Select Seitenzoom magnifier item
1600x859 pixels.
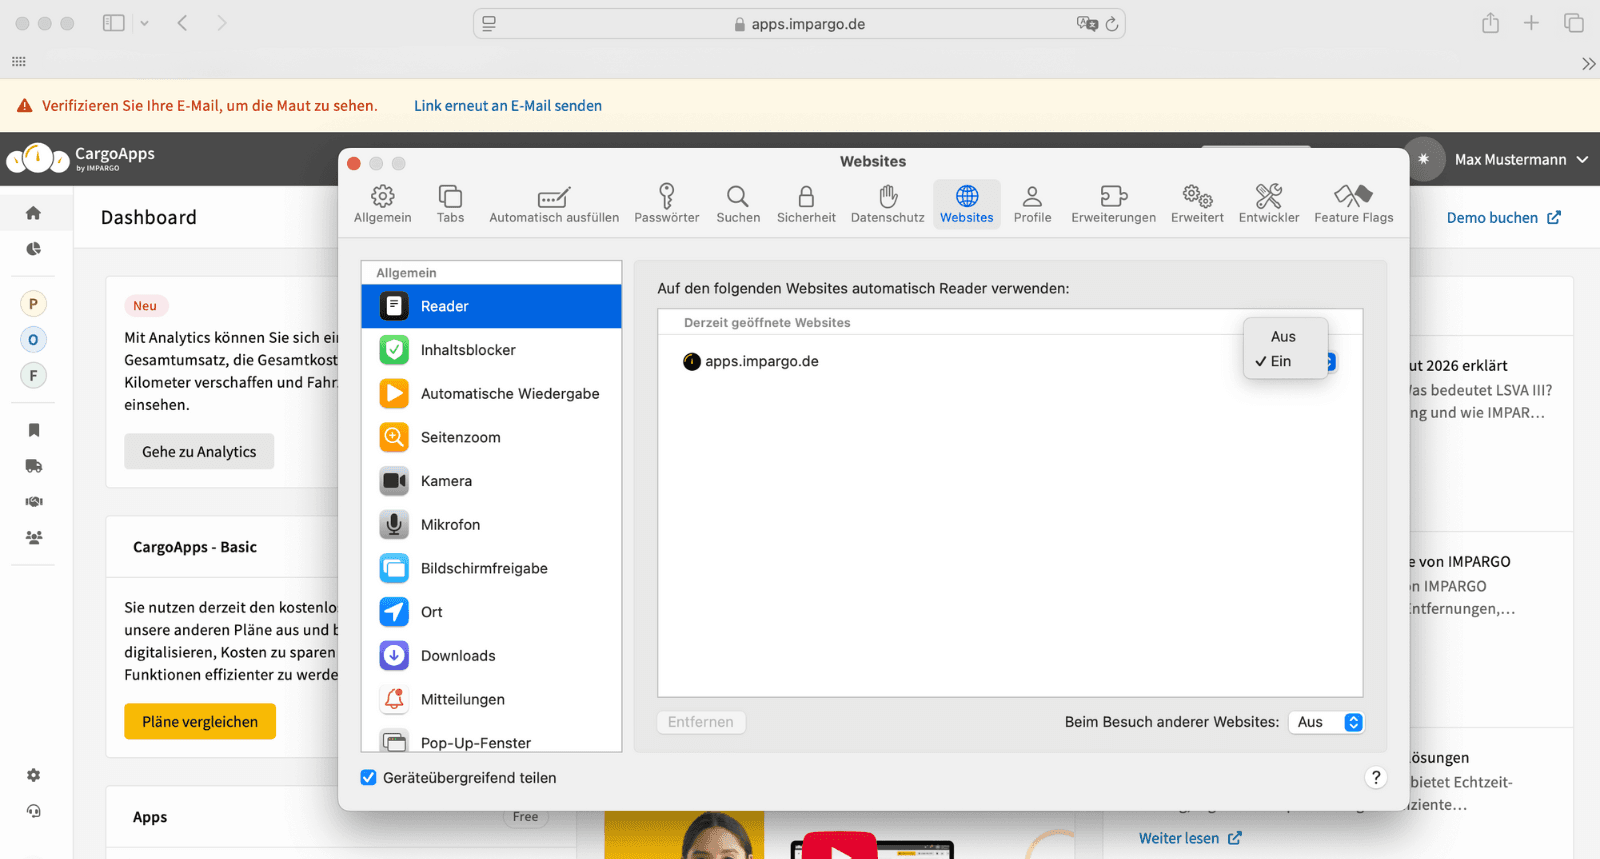pos(491,437)
